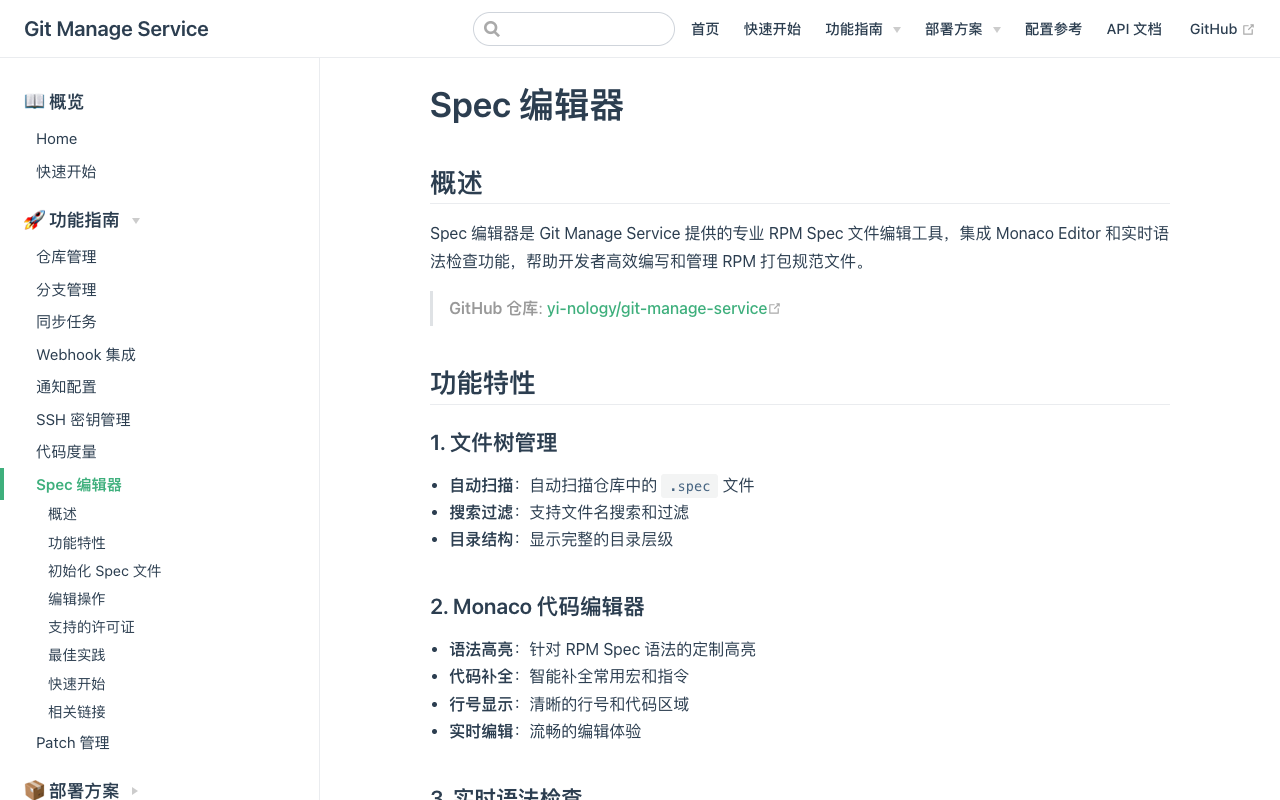Select Patch 管理 in the sidebar

[72, 742]
